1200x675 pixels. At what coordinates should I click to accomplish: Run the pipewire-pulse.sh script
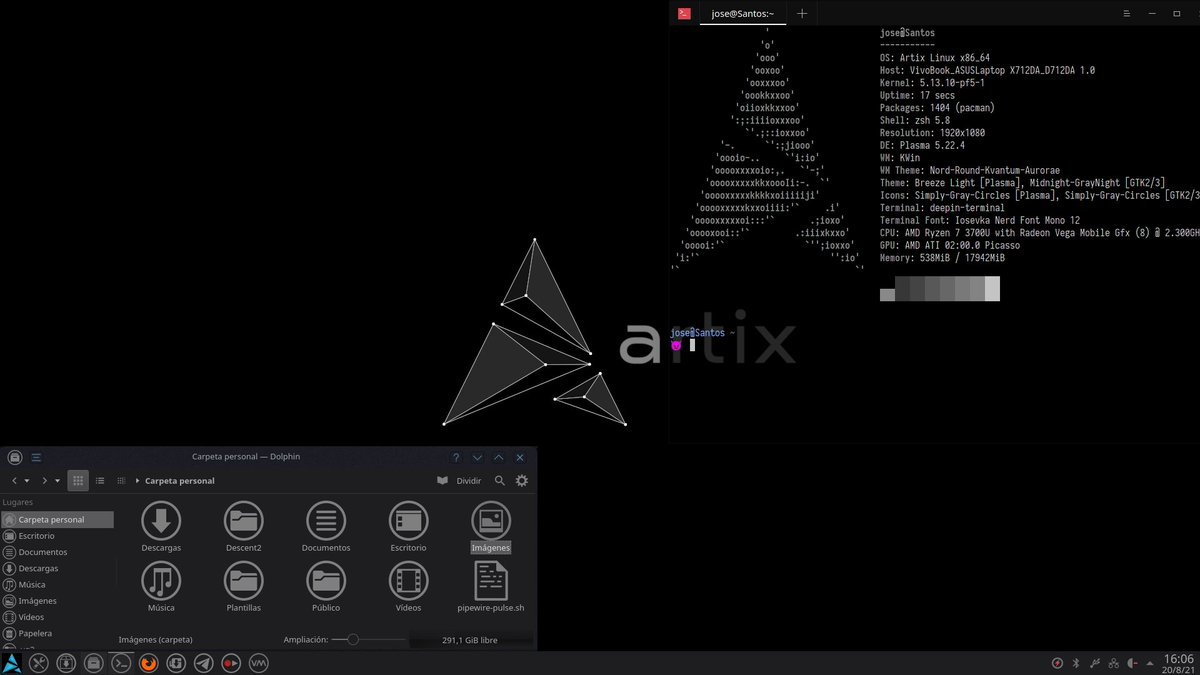click(491, 582)
